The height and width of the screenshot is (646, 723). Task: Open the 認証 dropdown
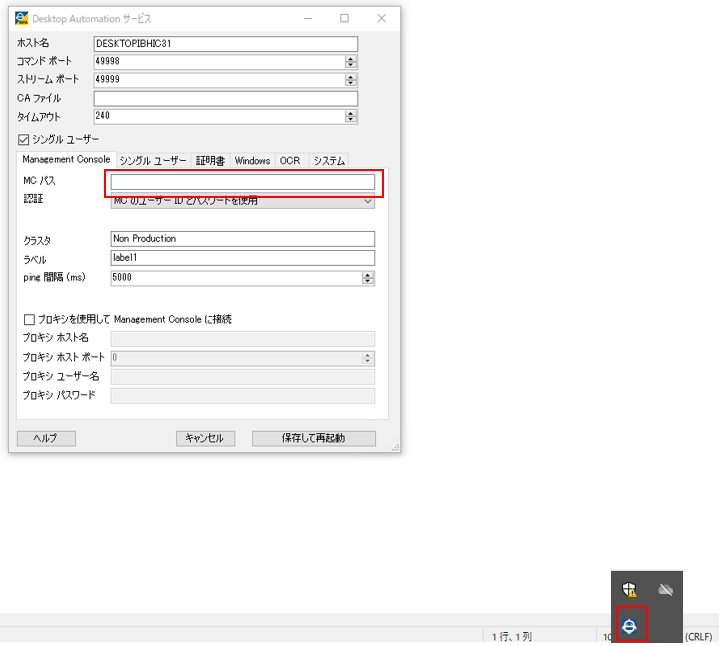243,202
